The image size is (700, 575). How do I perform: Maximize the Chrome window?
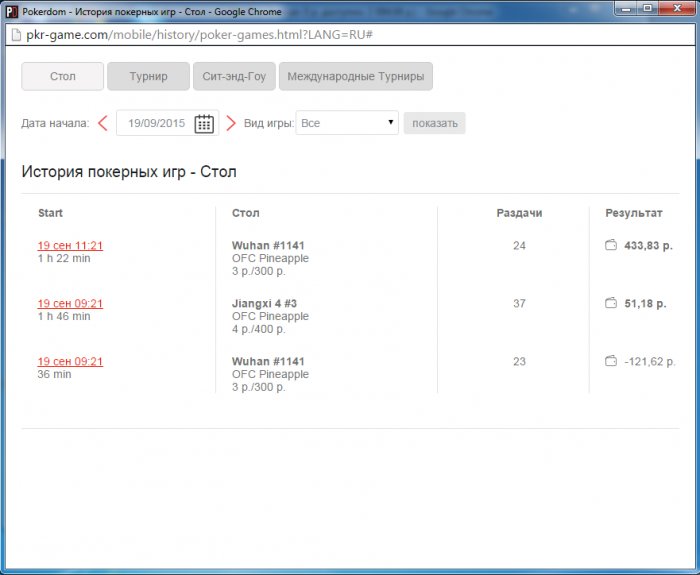click(x=648, y=8)
